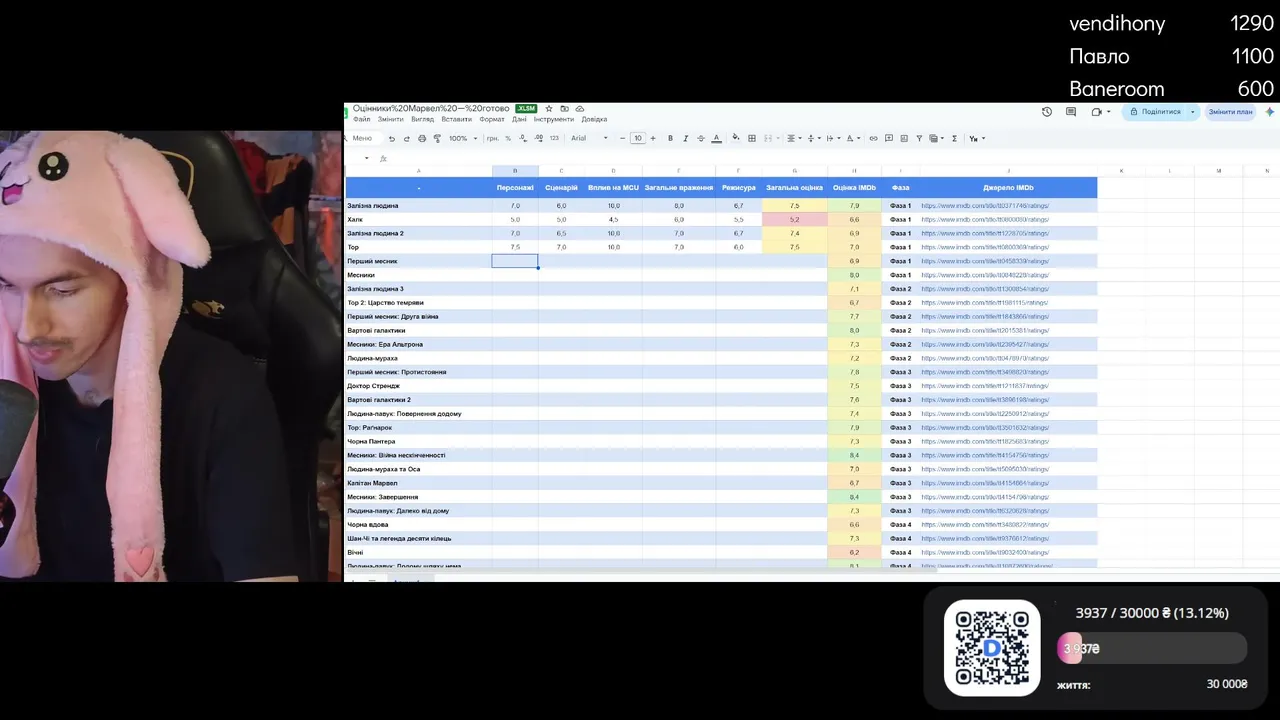Expand the name box dropdown

tap(367, 158)
